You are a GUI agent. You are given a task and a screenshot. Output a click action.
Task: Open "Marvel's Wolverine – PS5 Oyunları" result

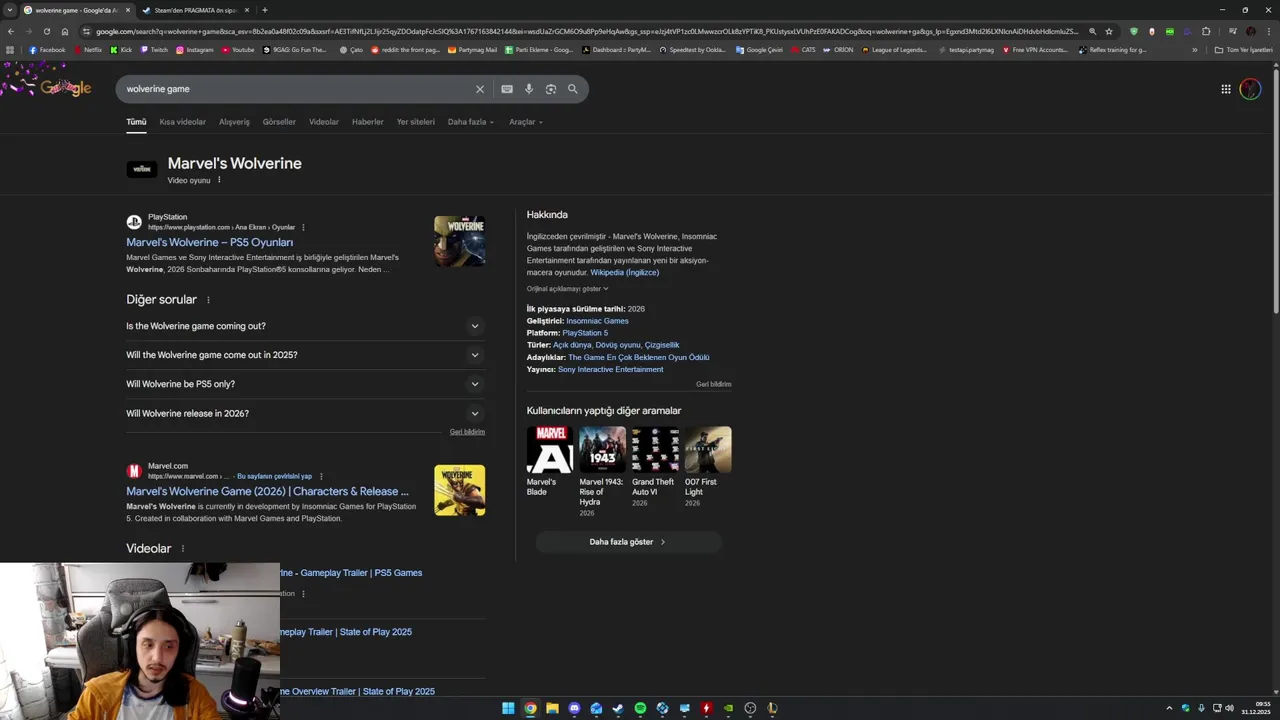(x=210, y=242)
